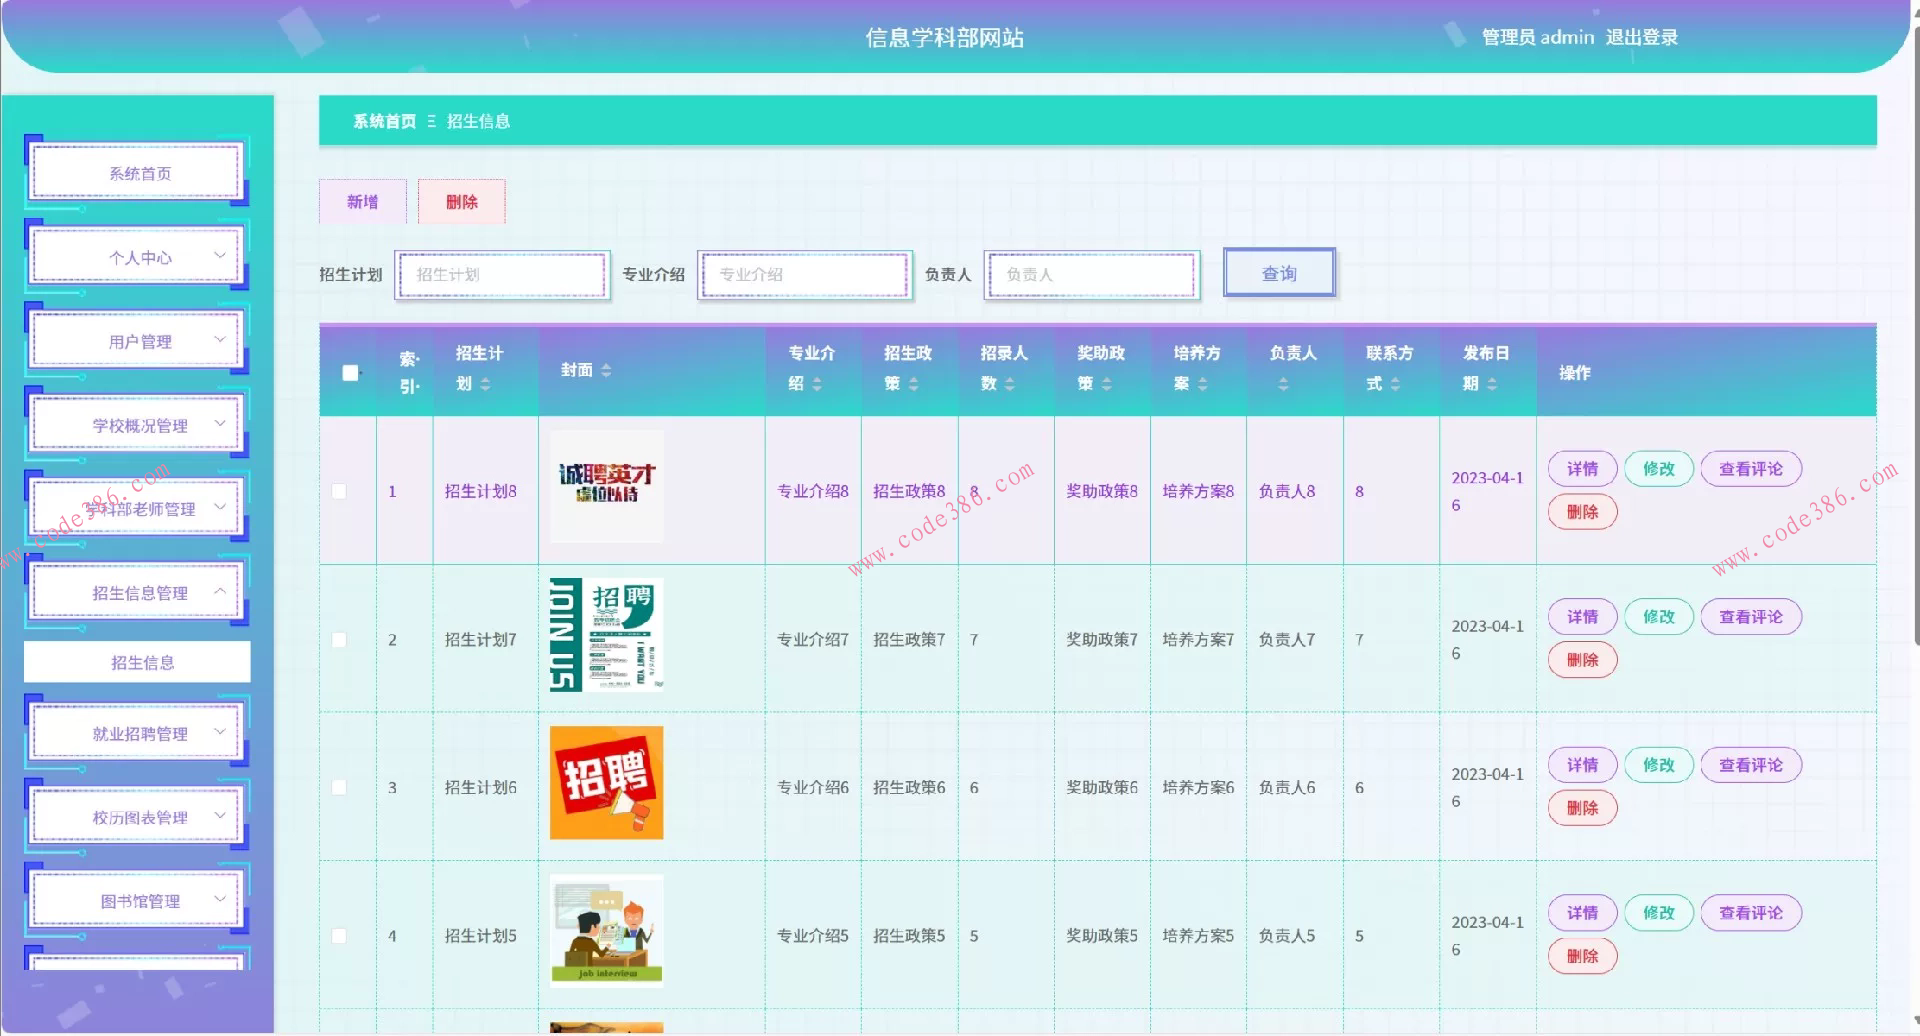Click the 查询 search button

click(x=1279, y=273)
